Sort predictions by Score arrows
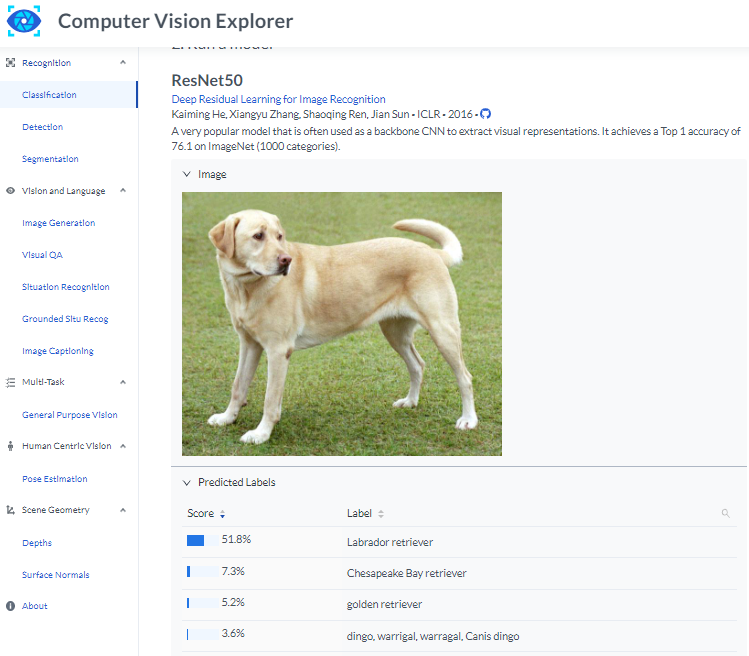The image size is (749, 656). click(x=222, y=514)
